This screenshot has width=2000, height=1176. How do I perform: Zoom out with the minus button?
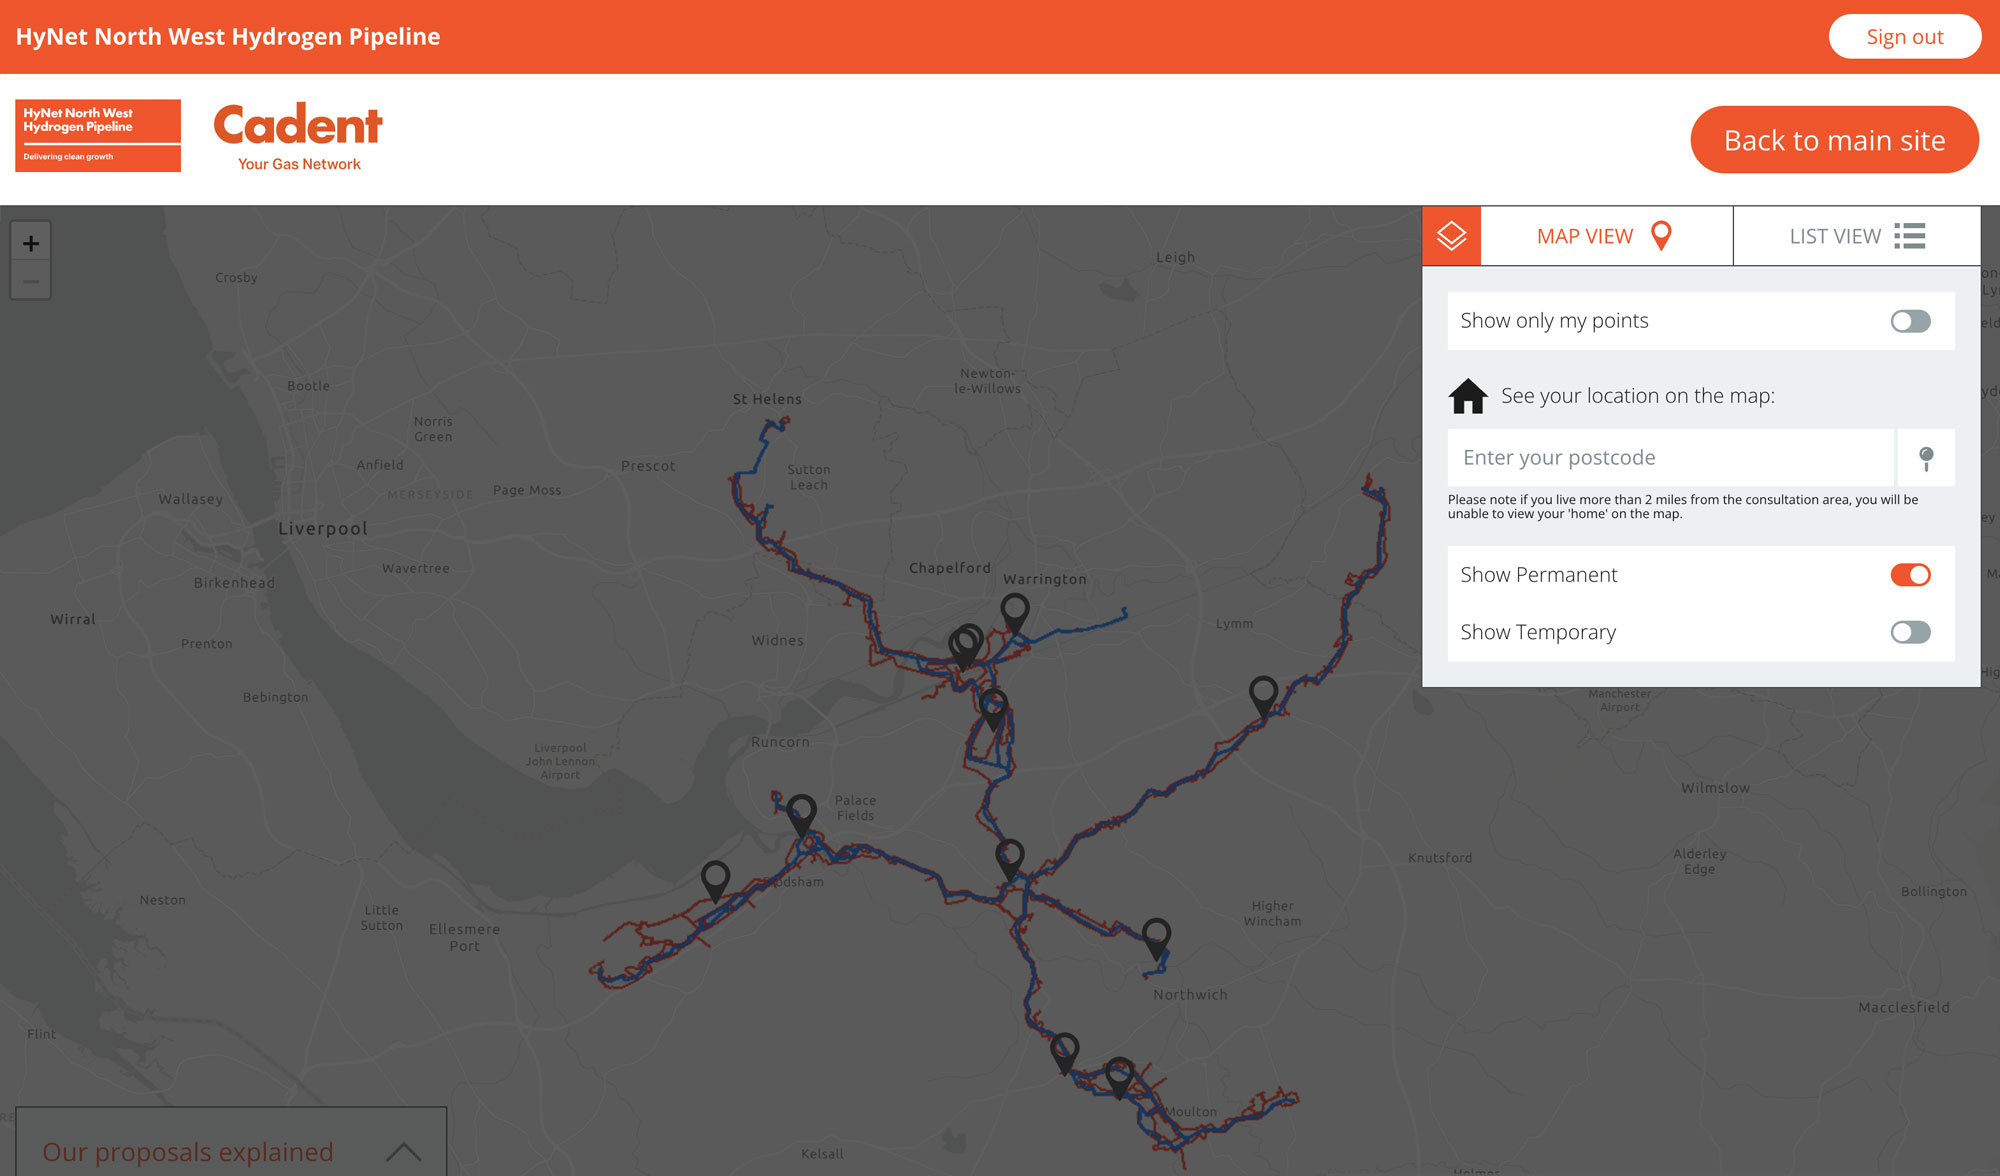tap(31, 281)
